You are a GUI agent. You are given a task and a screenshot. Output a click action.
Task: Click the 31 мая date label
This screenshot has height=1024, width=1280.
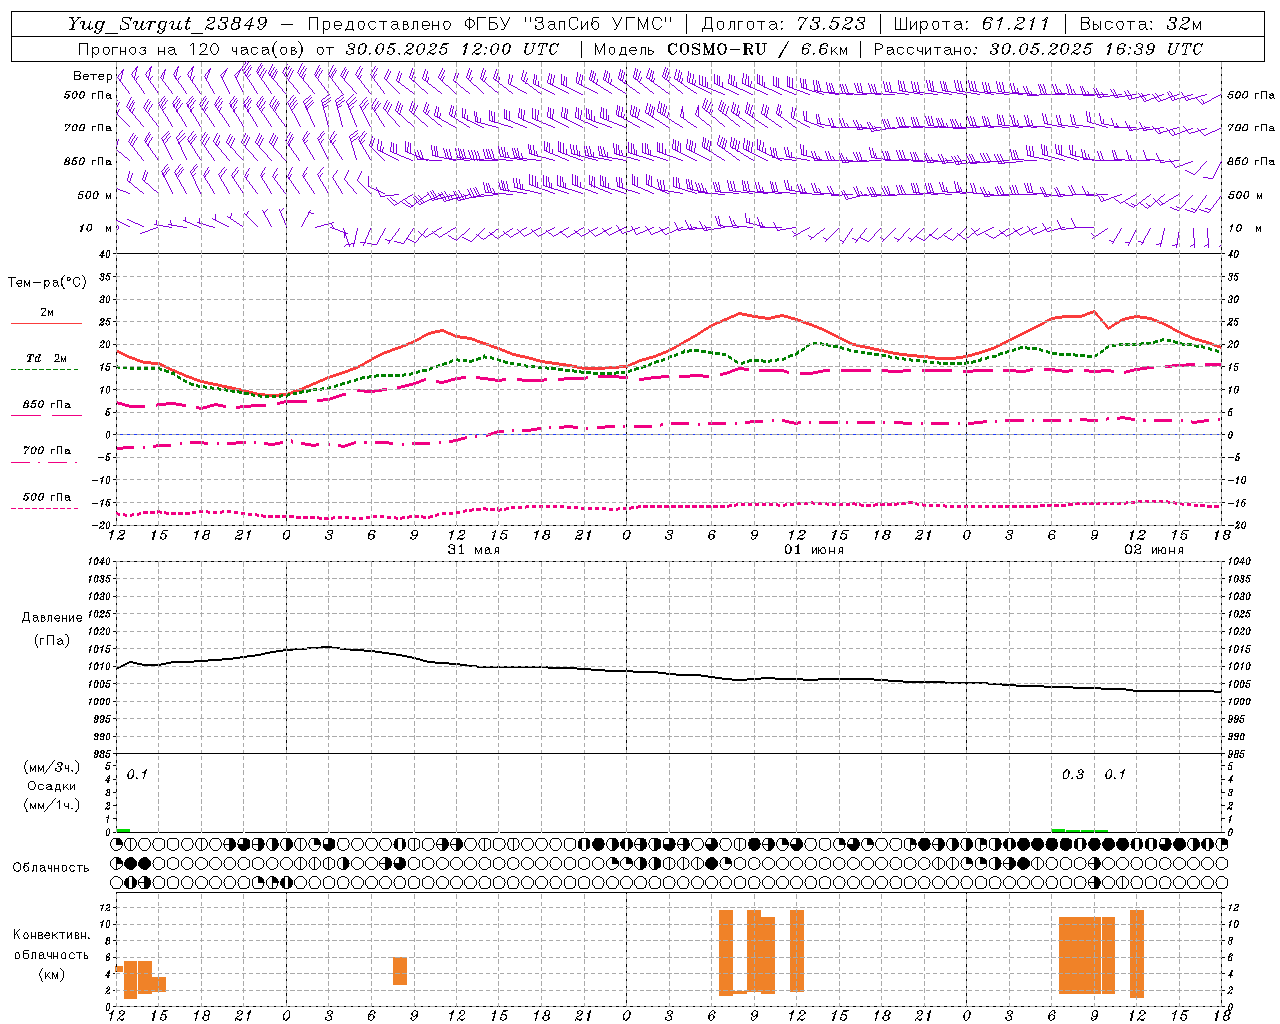[473, 550]
